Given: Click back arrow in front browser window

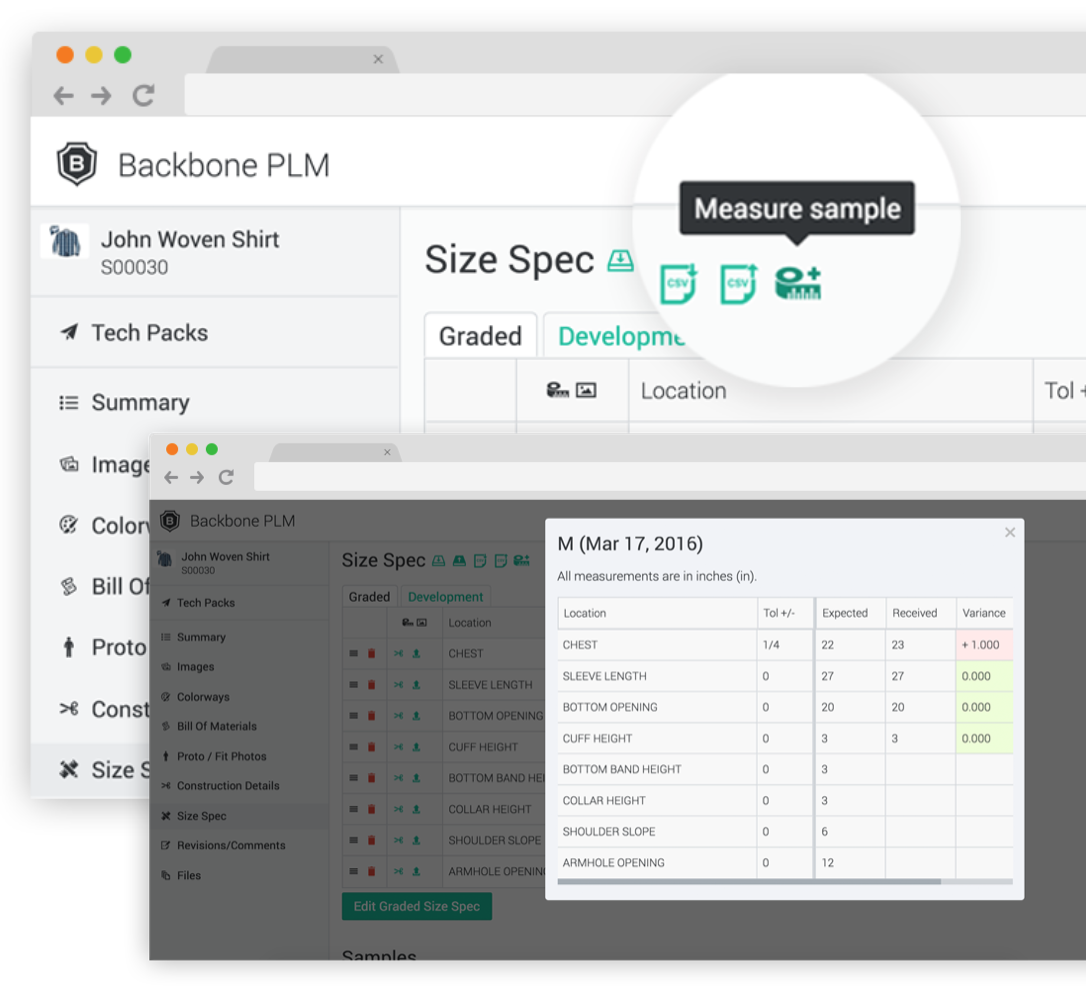Looking at the screenshot, I should pyautogui.click(x=171, y=477).
